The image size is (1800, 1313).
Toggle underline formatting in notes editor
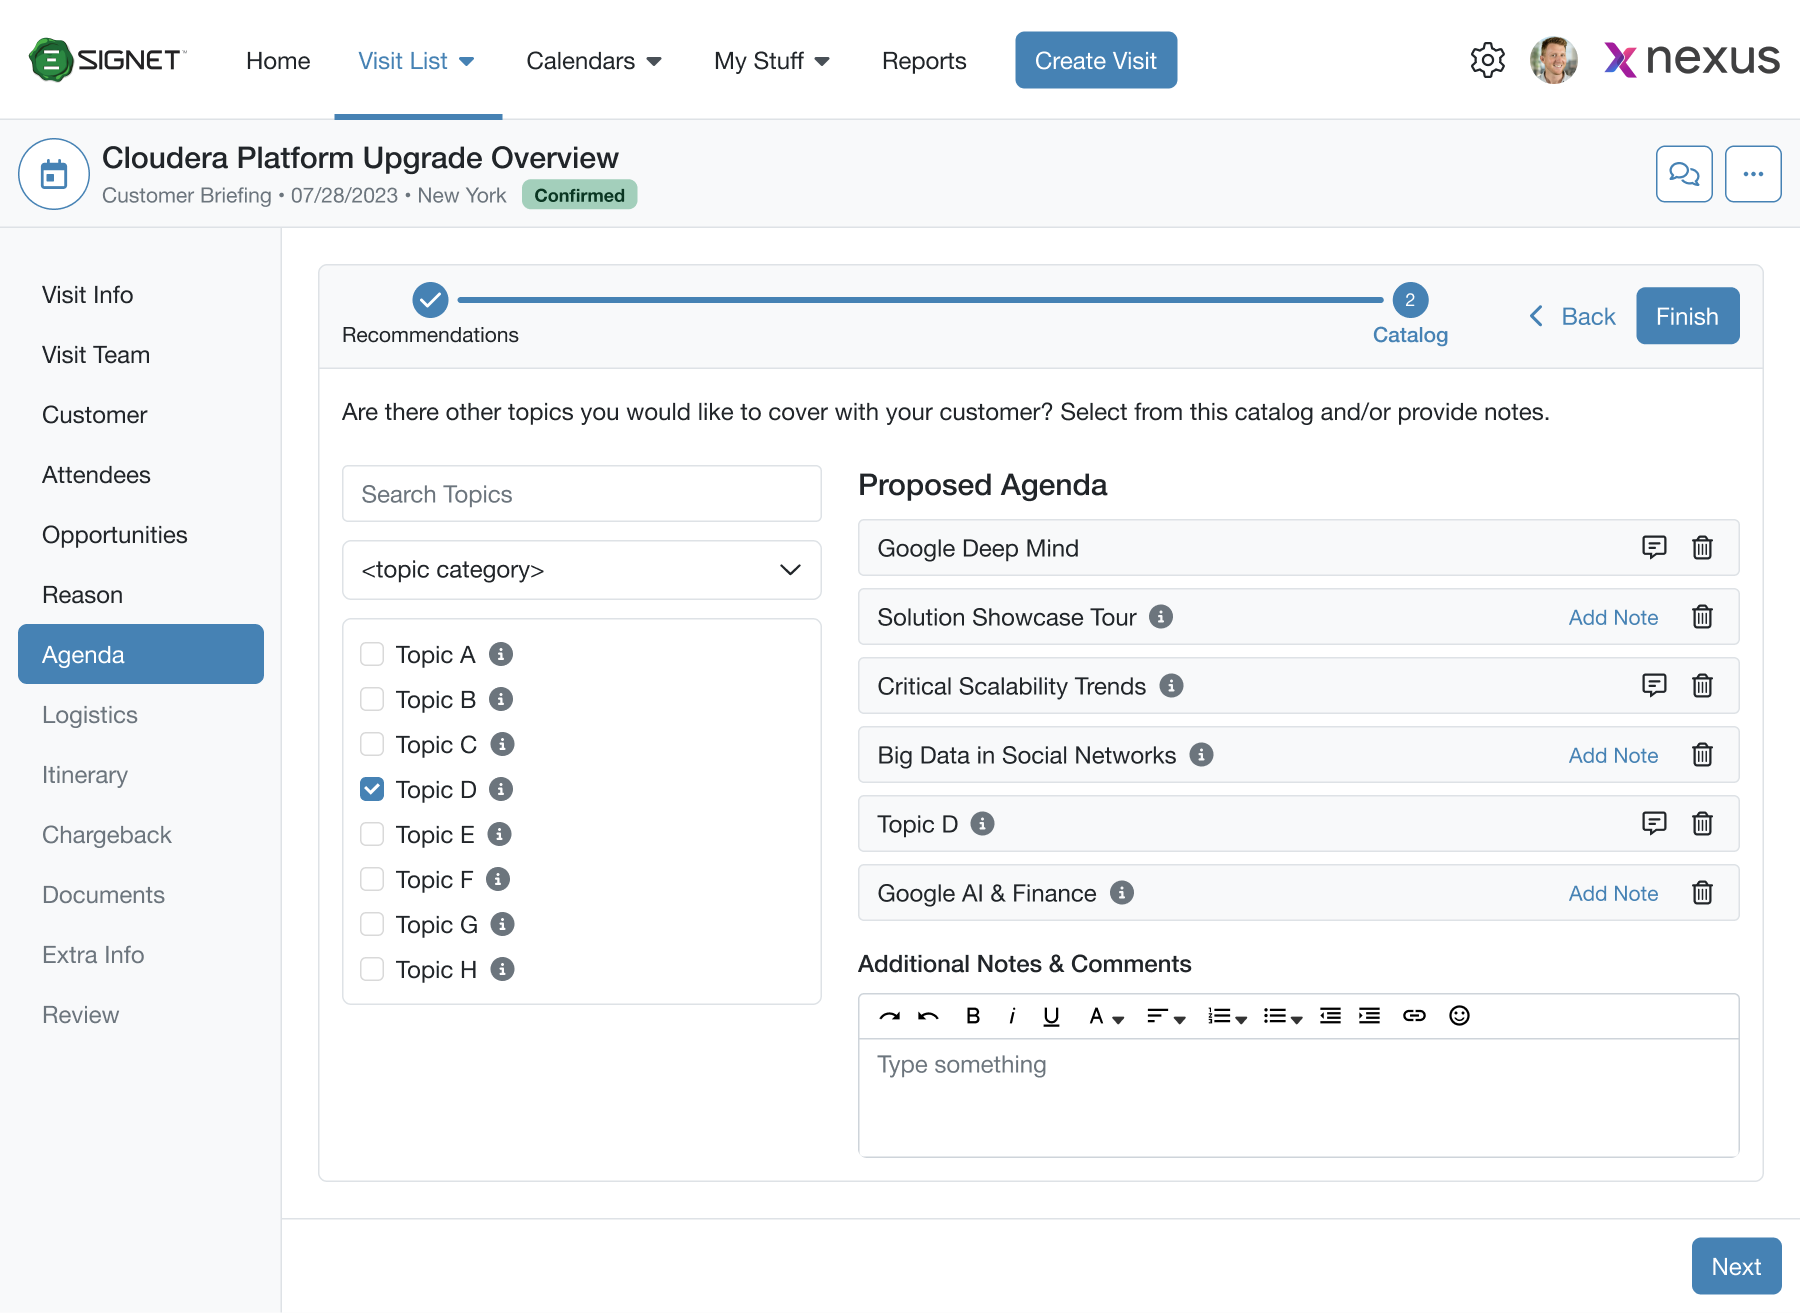point(1051,1016)
